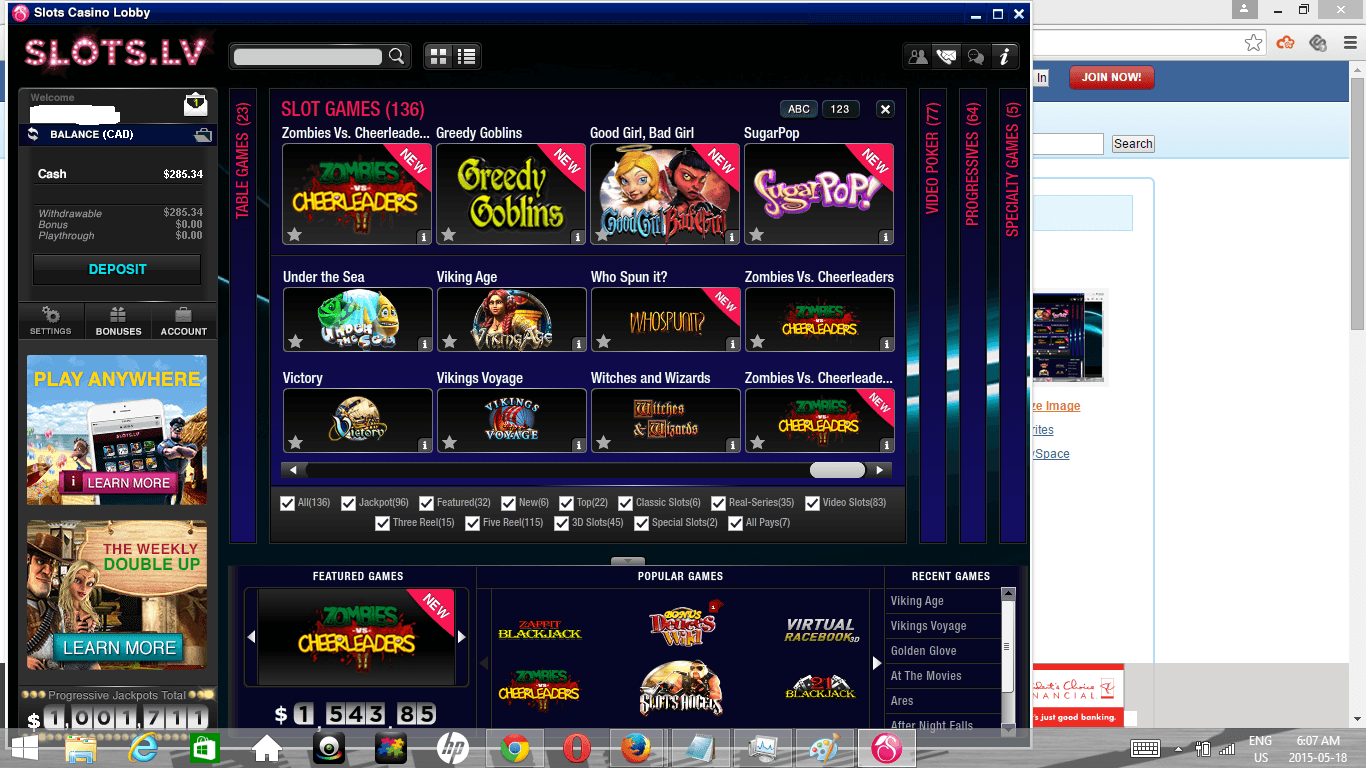Open the Windows Start button
The image size is (1366, 768).
[24, 748]
